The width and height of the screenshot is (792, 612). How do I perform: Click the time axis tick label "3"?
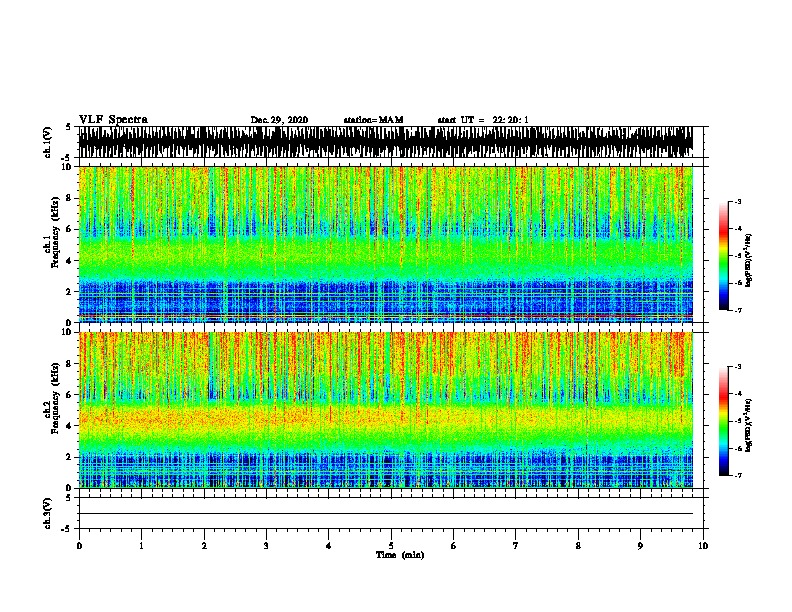pos(266,546)
